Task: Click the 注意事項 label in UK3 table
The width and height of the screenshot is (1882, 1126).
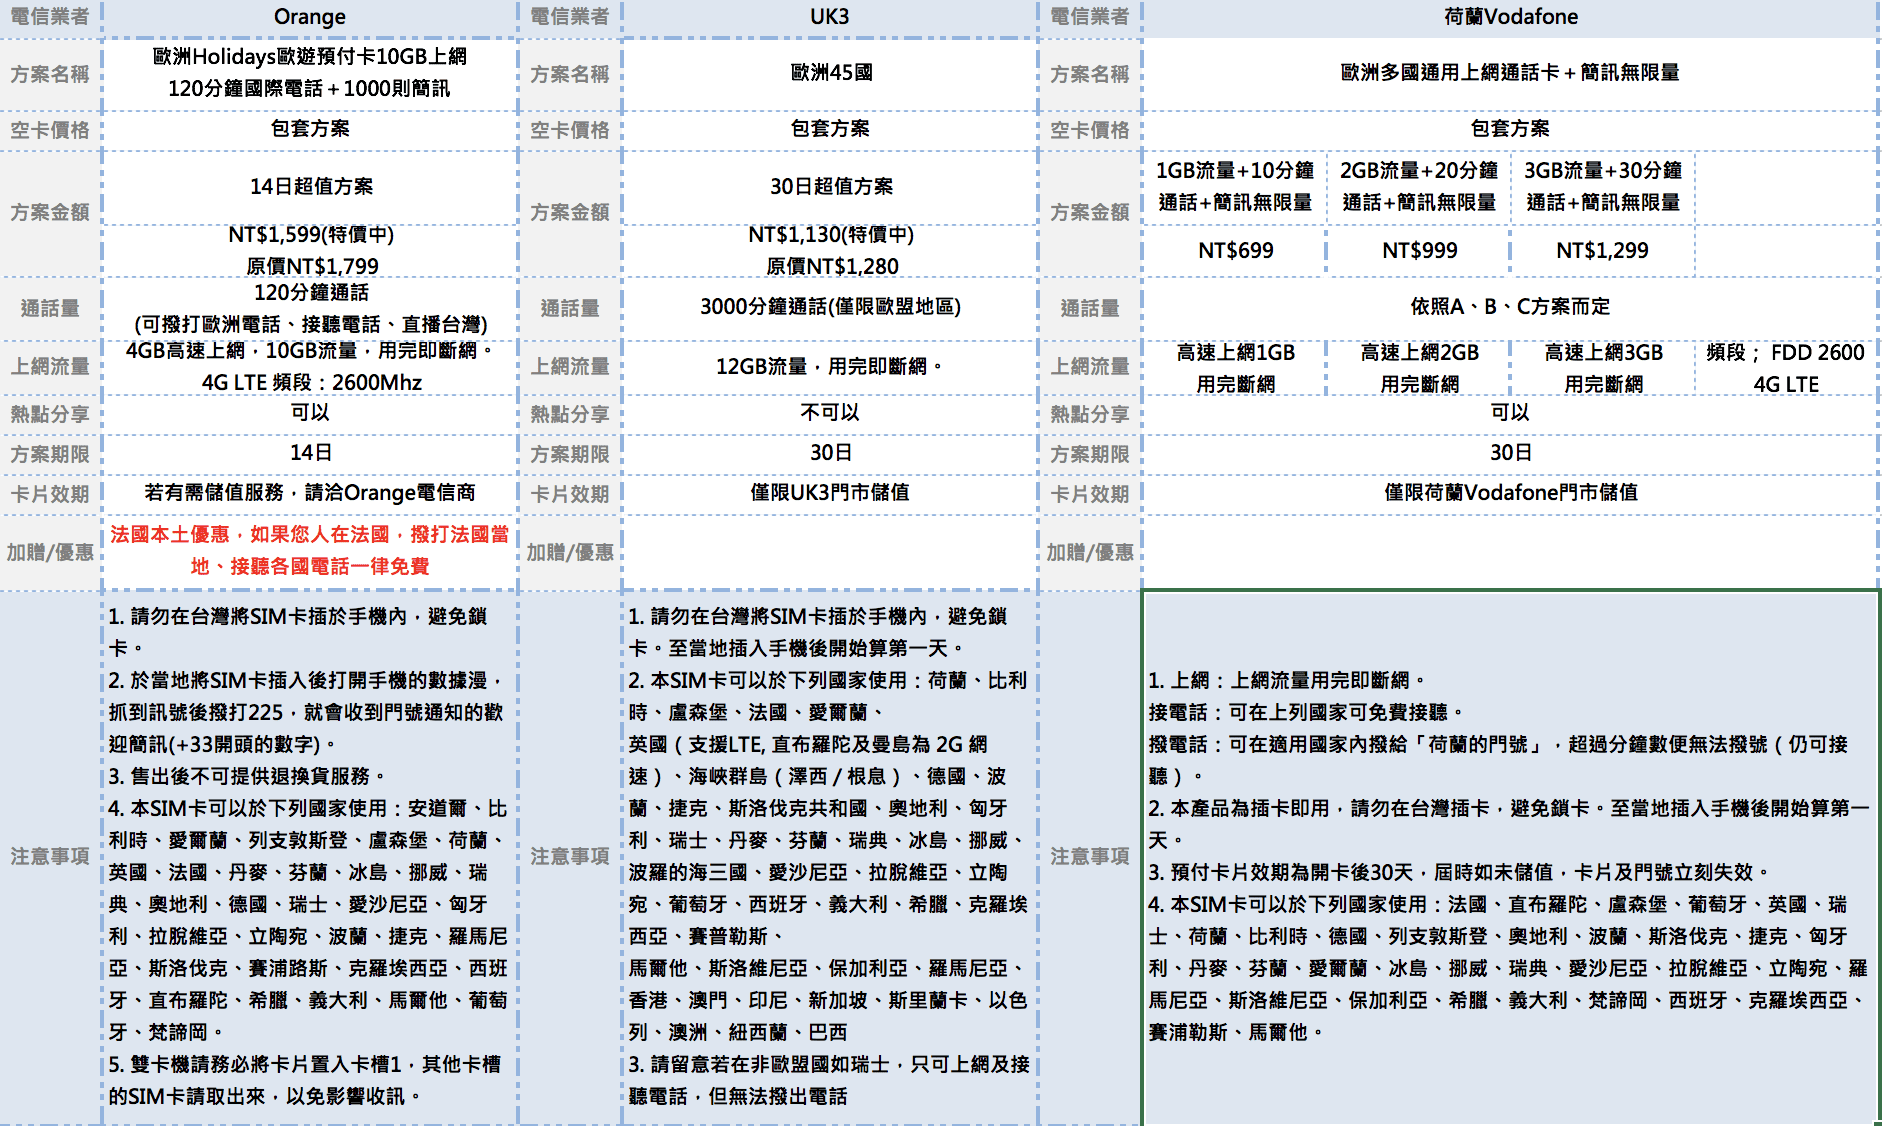Action: pyautogui.click(x=570, y=857)
